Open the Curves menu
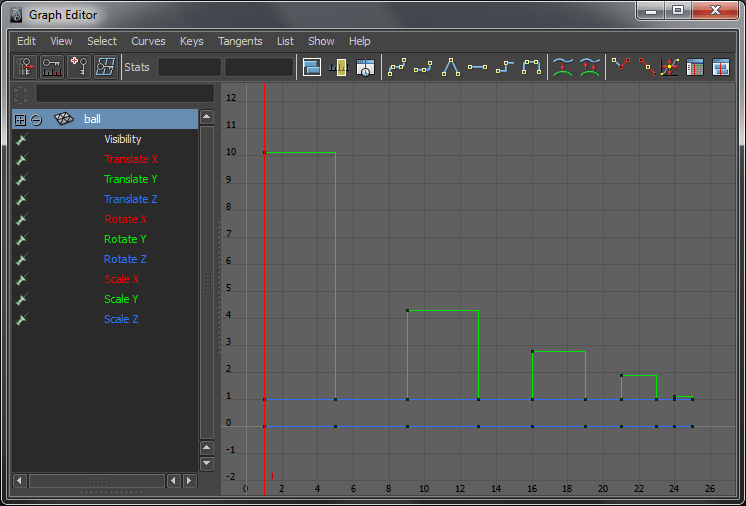This screenshot has width=746, height=506. point(148,41)
